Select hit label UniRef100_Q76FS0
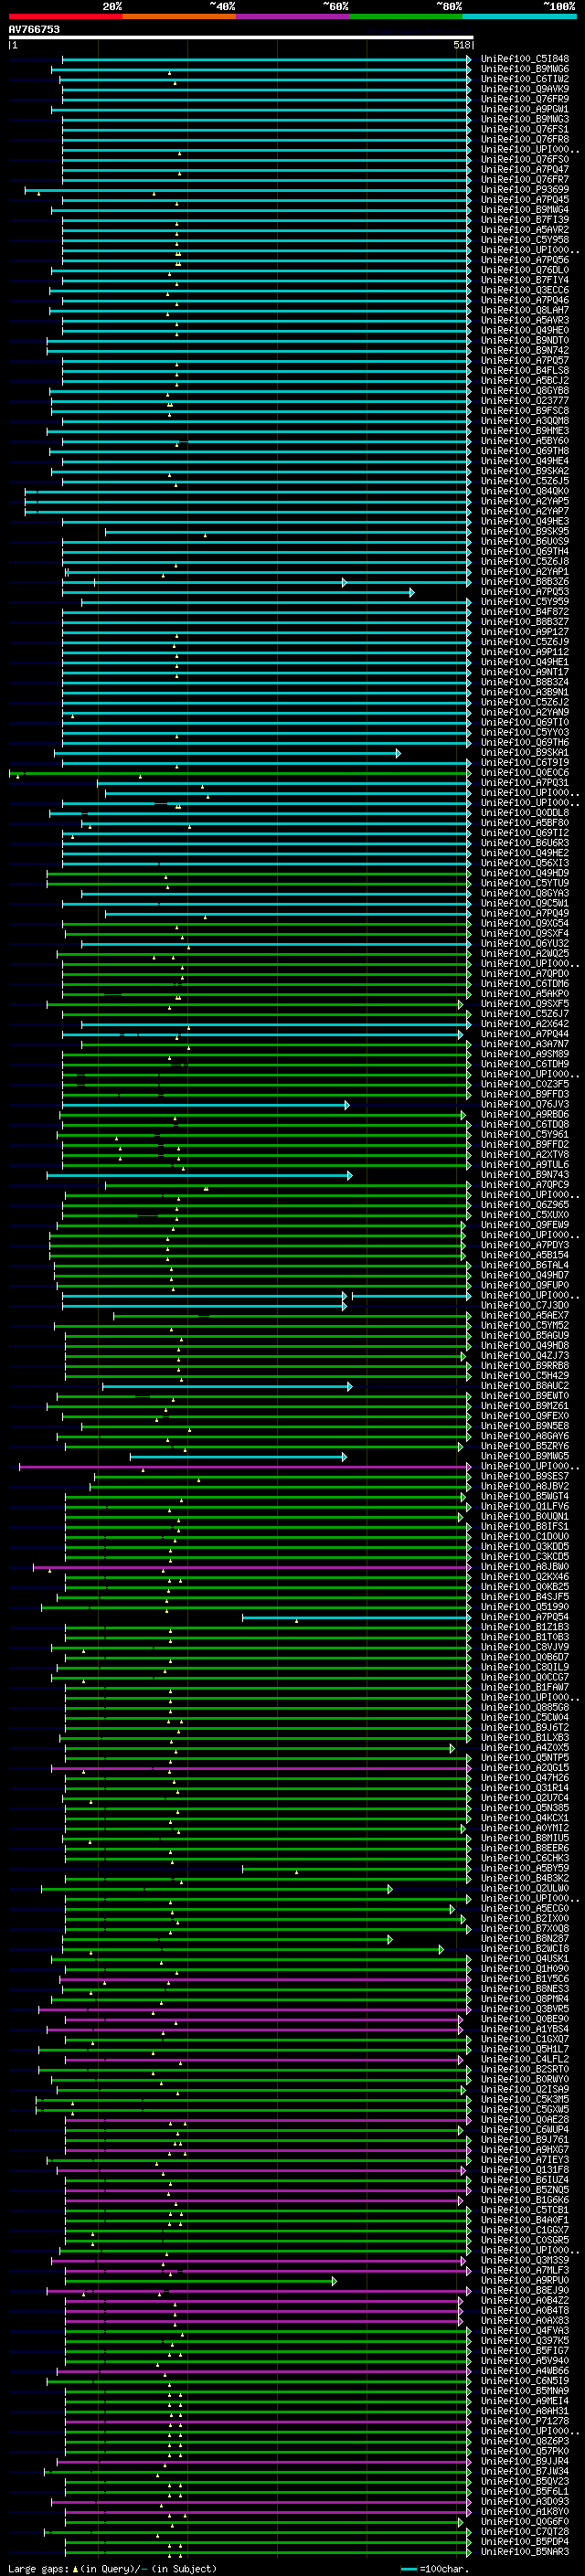585x2576 pixels. click(525, 159)
